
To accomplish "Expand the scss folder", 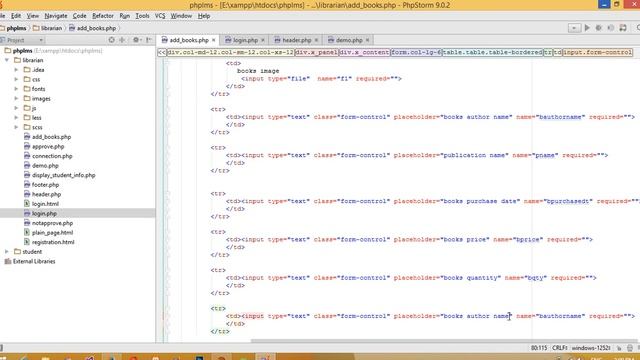I will [16, 127].
